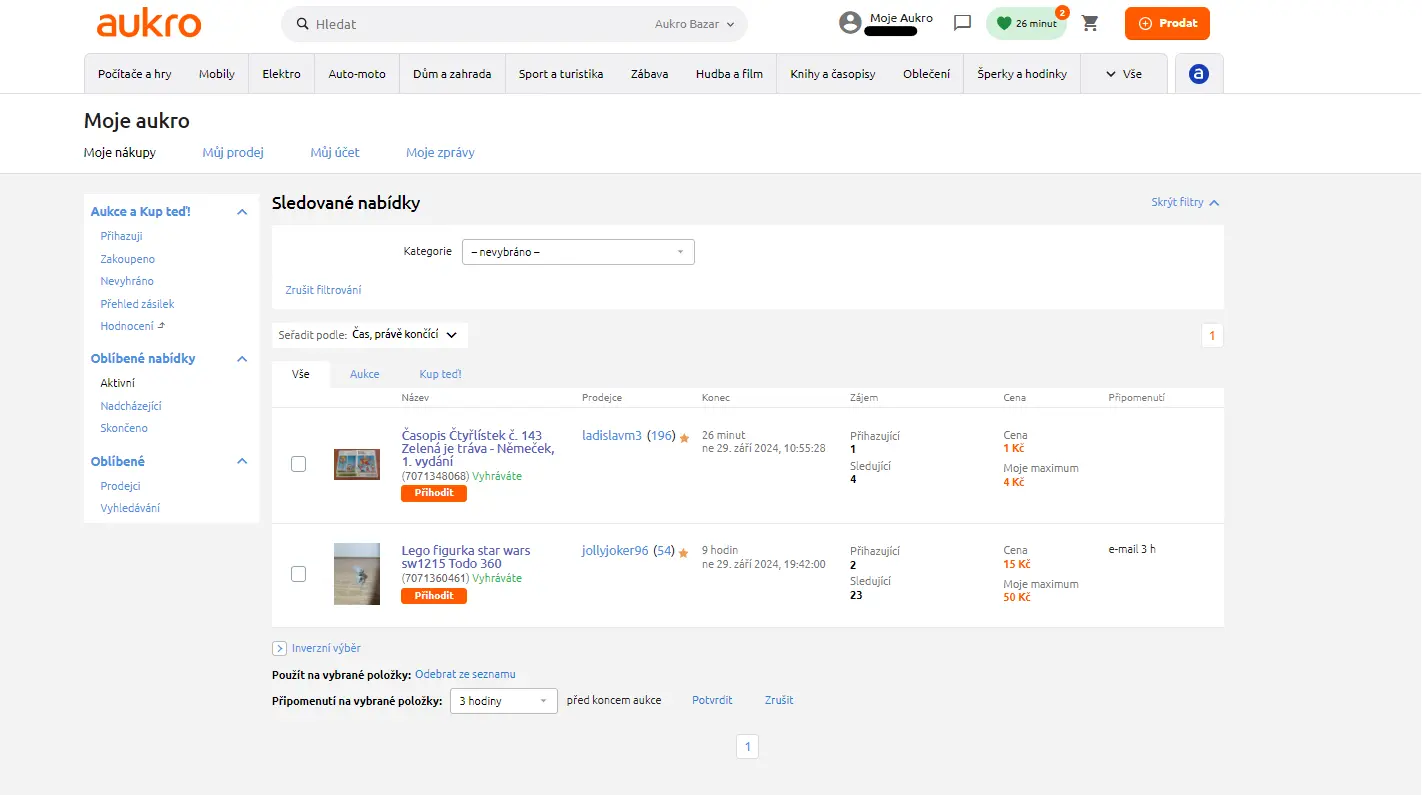This screenshot has width=1422, height=795.
Task: Collapse the Oblíbené nabídky section
Action: coord(242,359)
